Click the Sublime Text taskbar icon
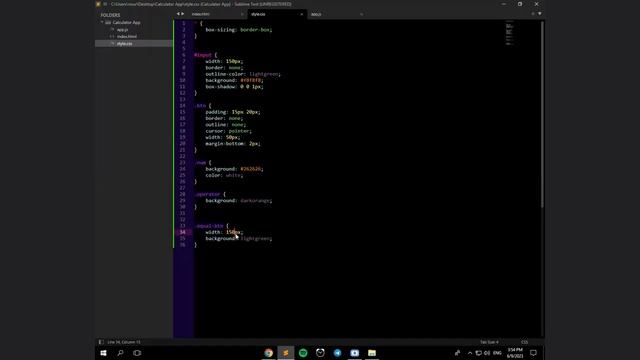This screenshot has width=640, height=360. click(x=286, y=353)
